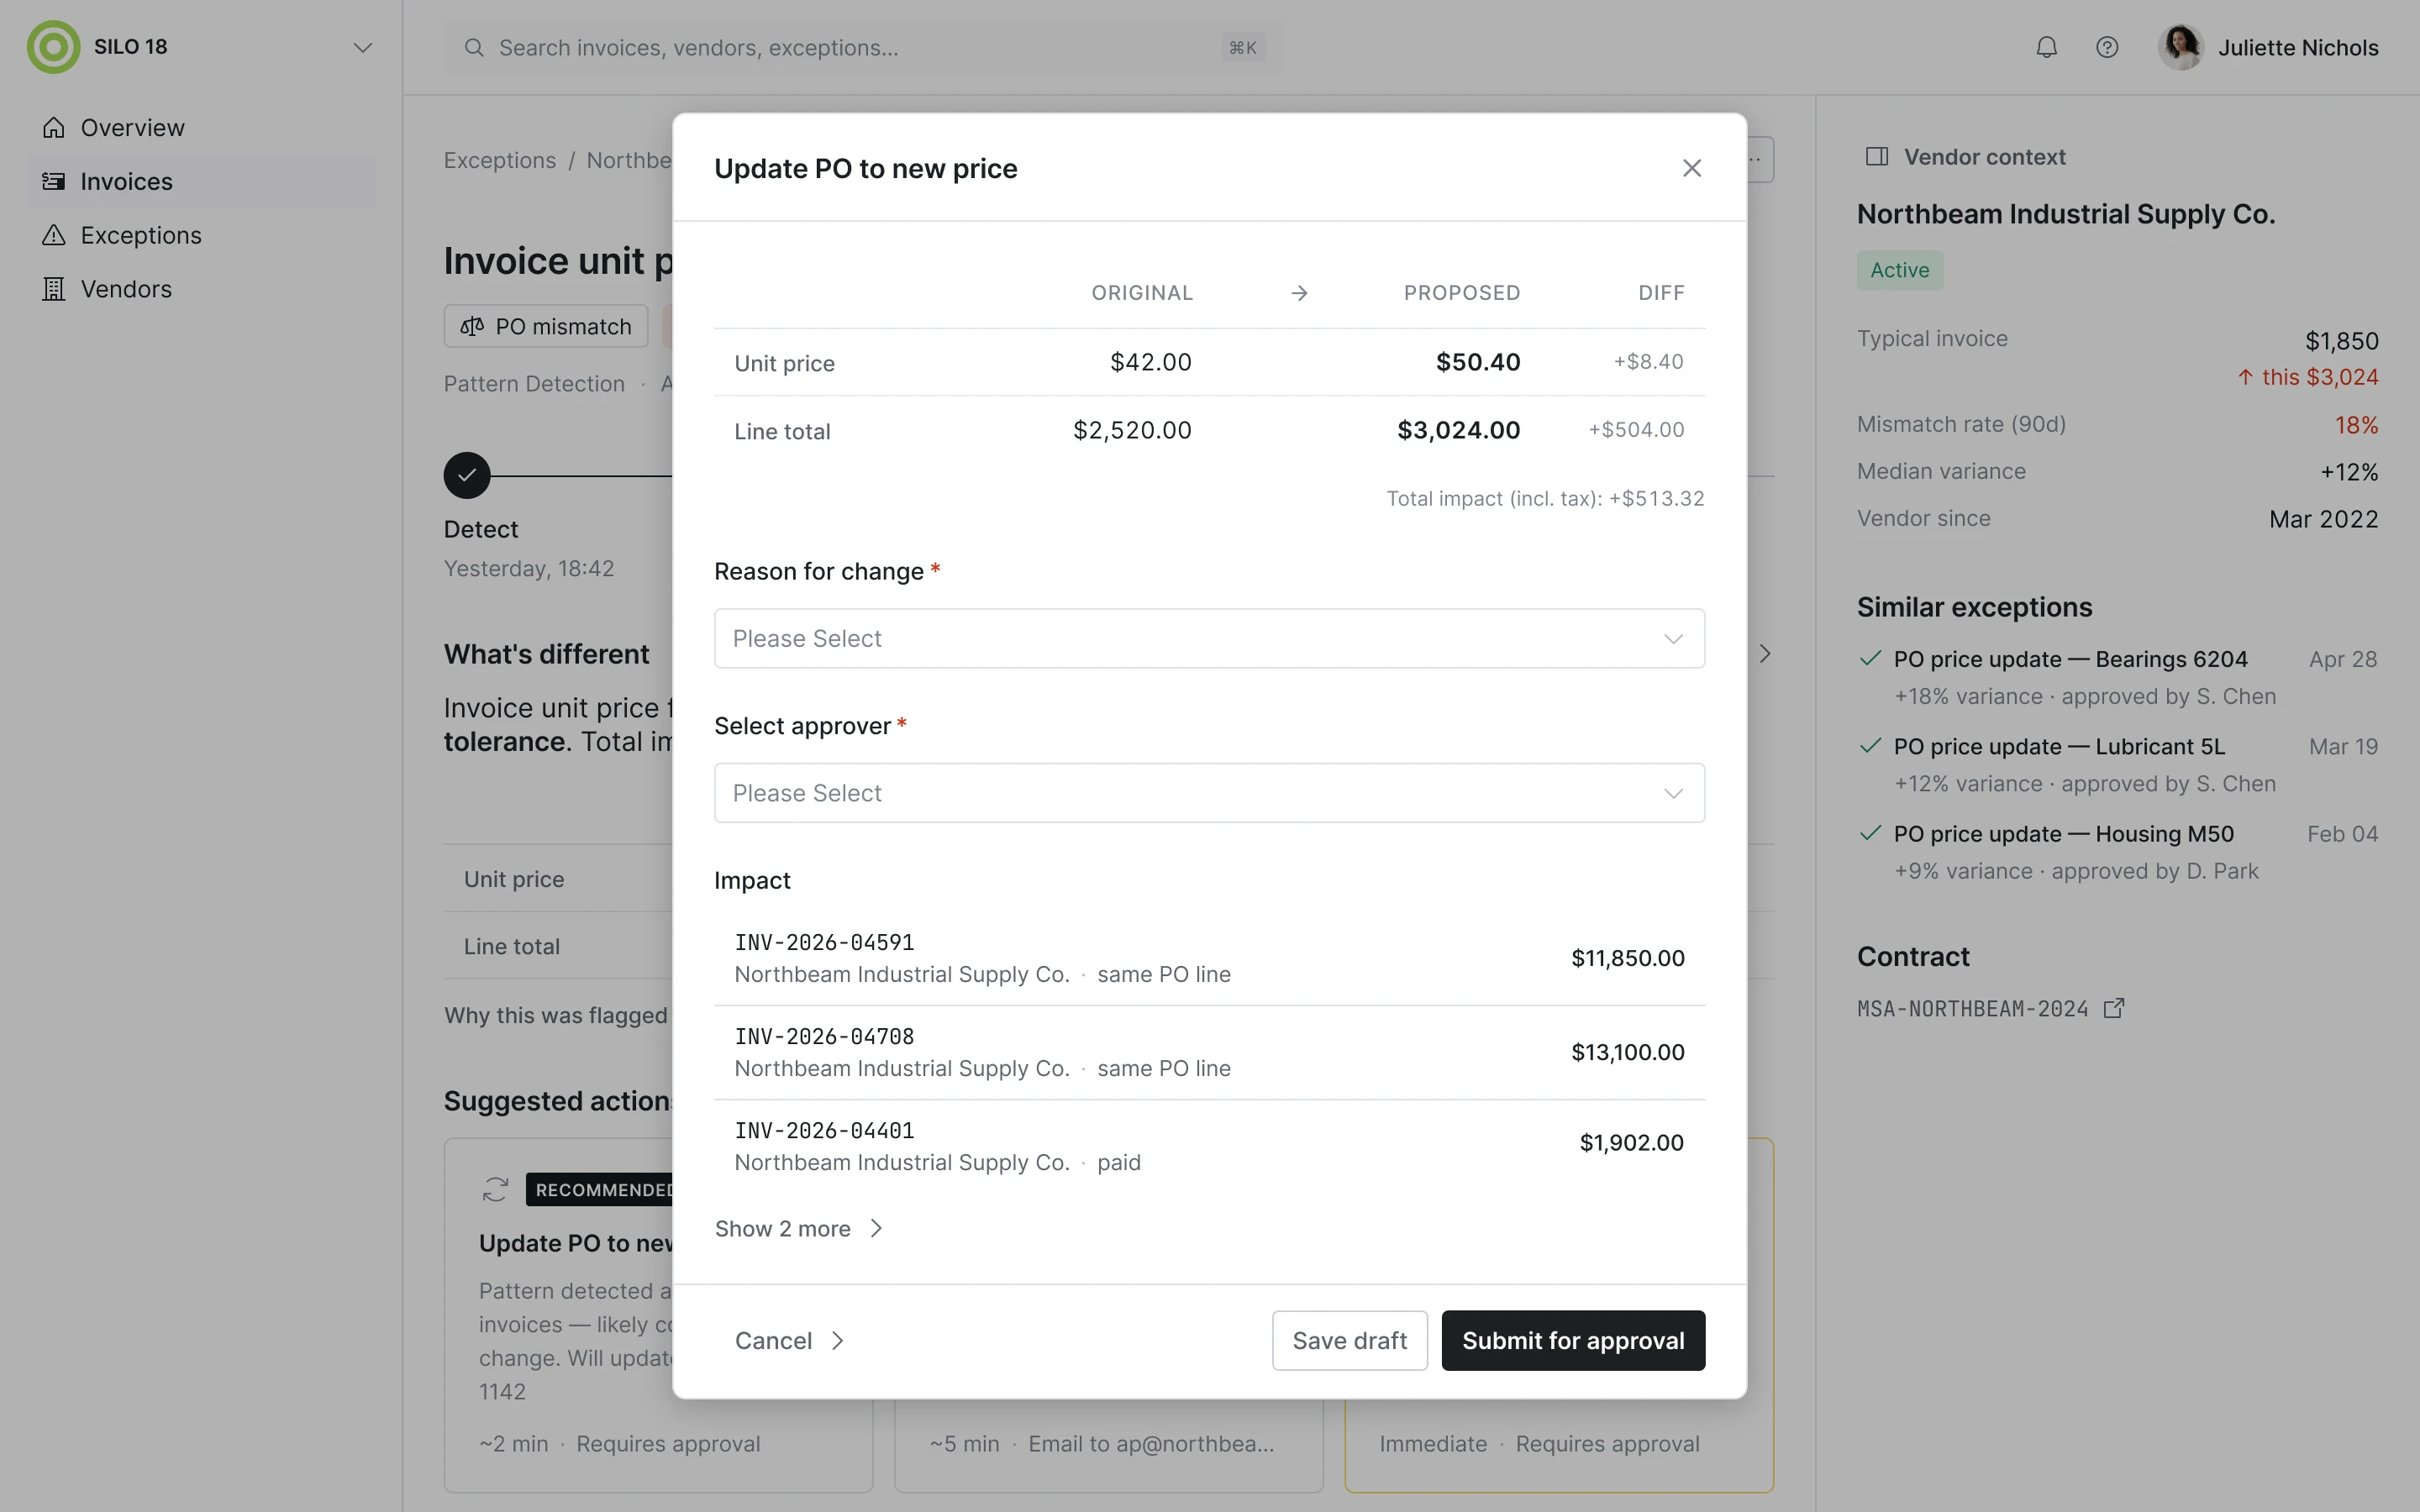The width and height of the screenshot is (2420, 1512).
Task: Click Exceptions breadcrumb link
Action: pos(500,161)
